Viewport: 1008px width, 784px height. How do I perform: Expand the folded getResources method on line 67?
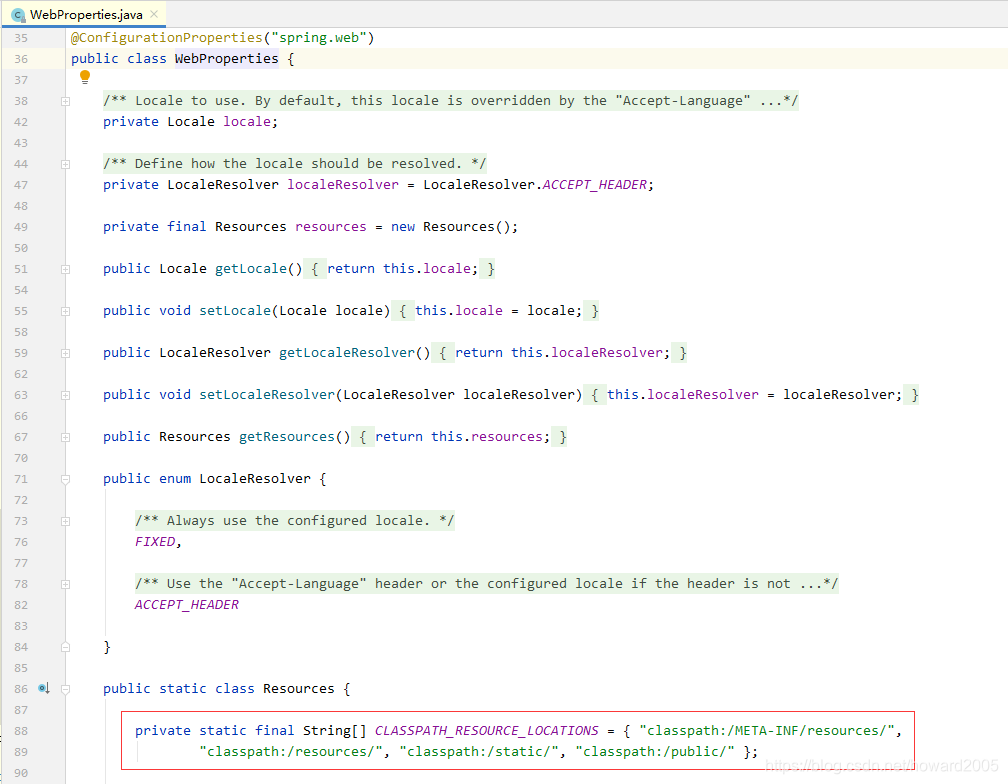coord(66,437)
